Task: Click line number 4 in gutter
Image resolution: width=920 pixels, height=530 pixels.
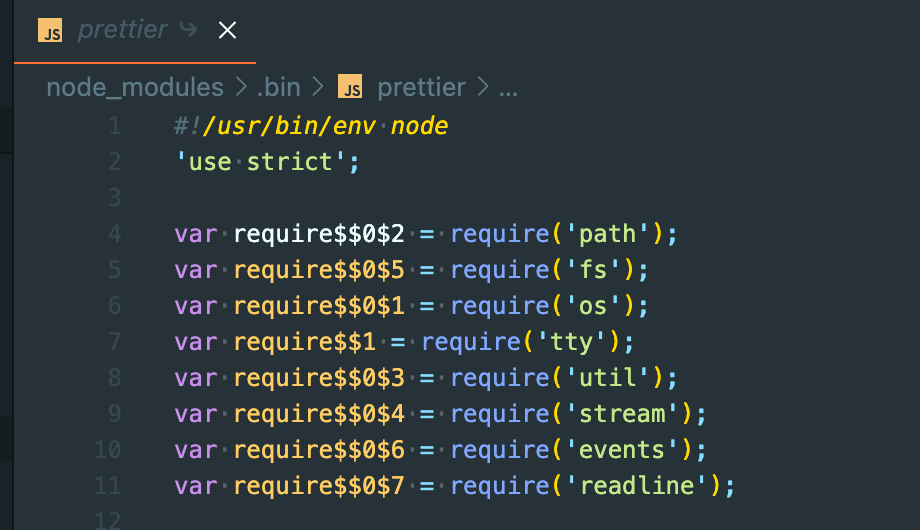Action: (115, 234)
